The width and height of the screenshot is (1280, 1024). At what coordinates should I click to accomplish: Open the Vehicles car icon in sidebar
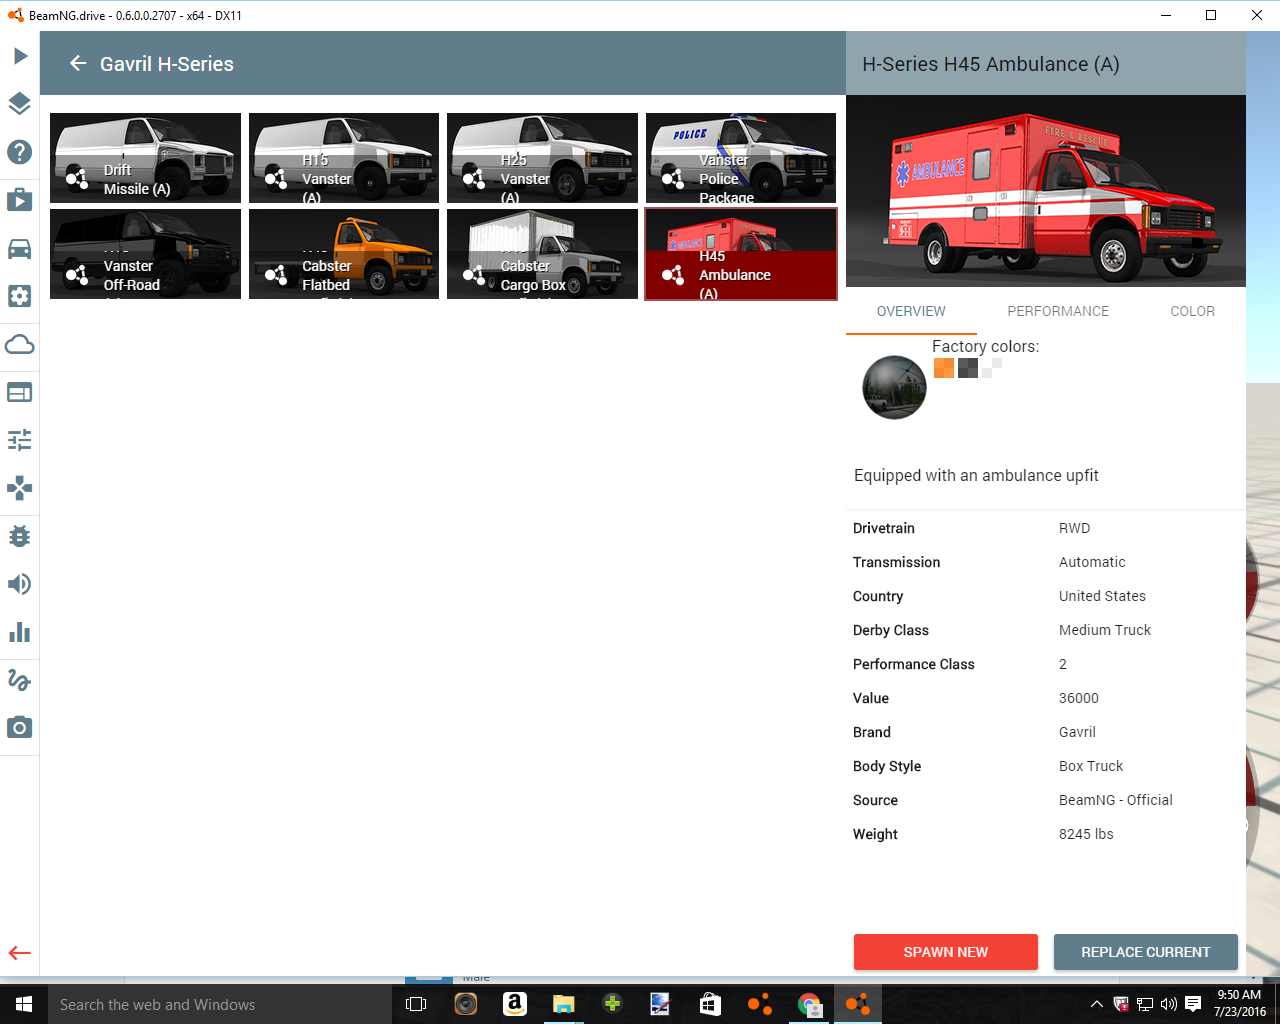click(20, 248)
